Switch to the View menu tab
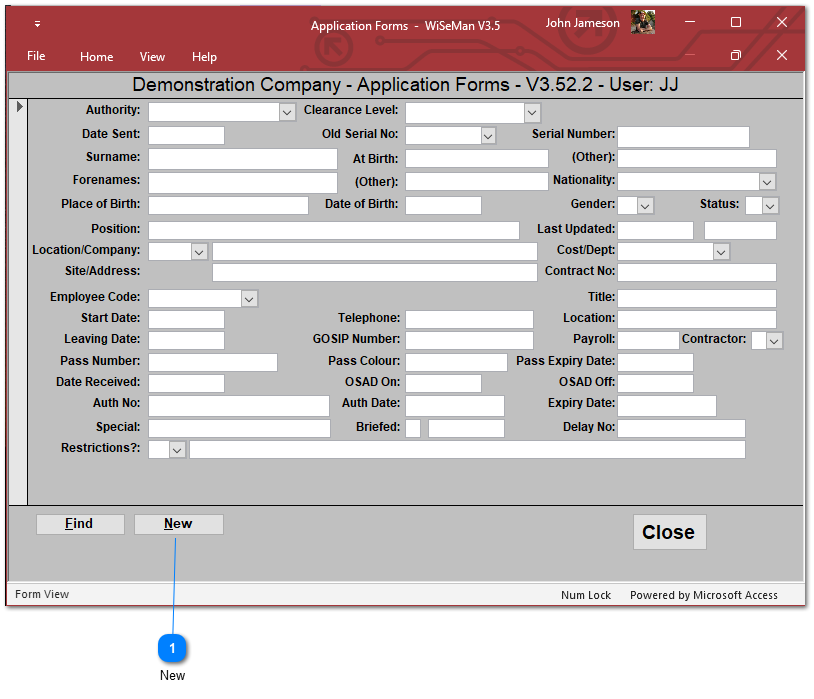Viewport: 814px width, 699px height. (x=152, y=57)
